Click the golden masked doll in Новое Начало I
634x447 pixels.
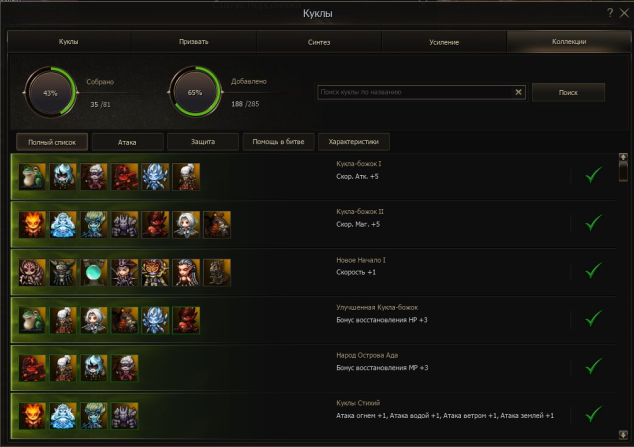(x=155, y=272)
